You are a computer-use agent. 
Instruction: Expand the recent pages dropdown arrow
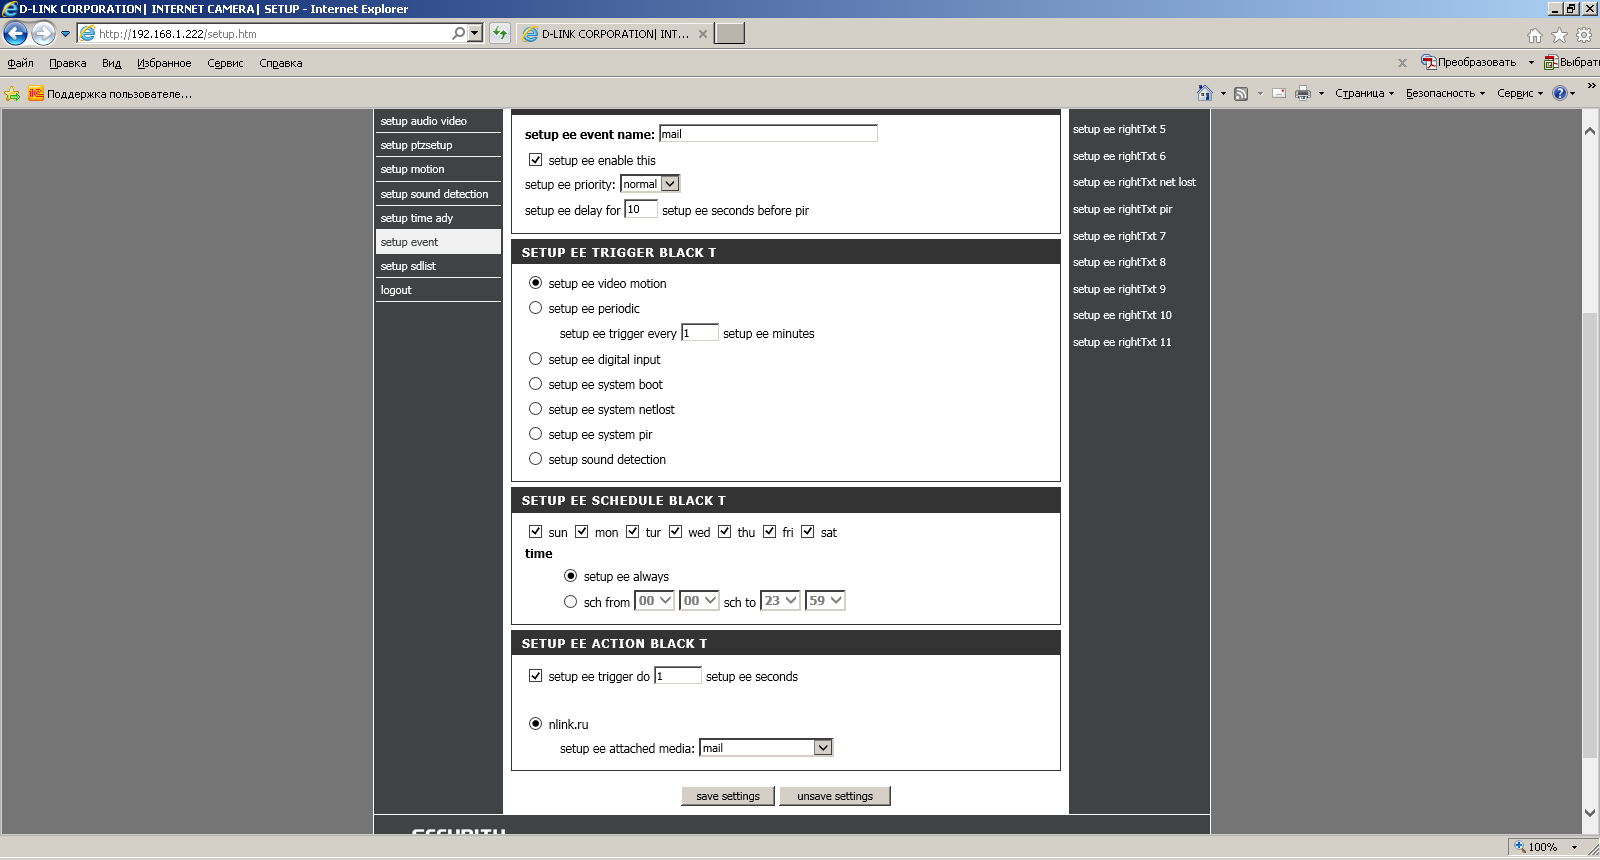(x=66, y=34)
